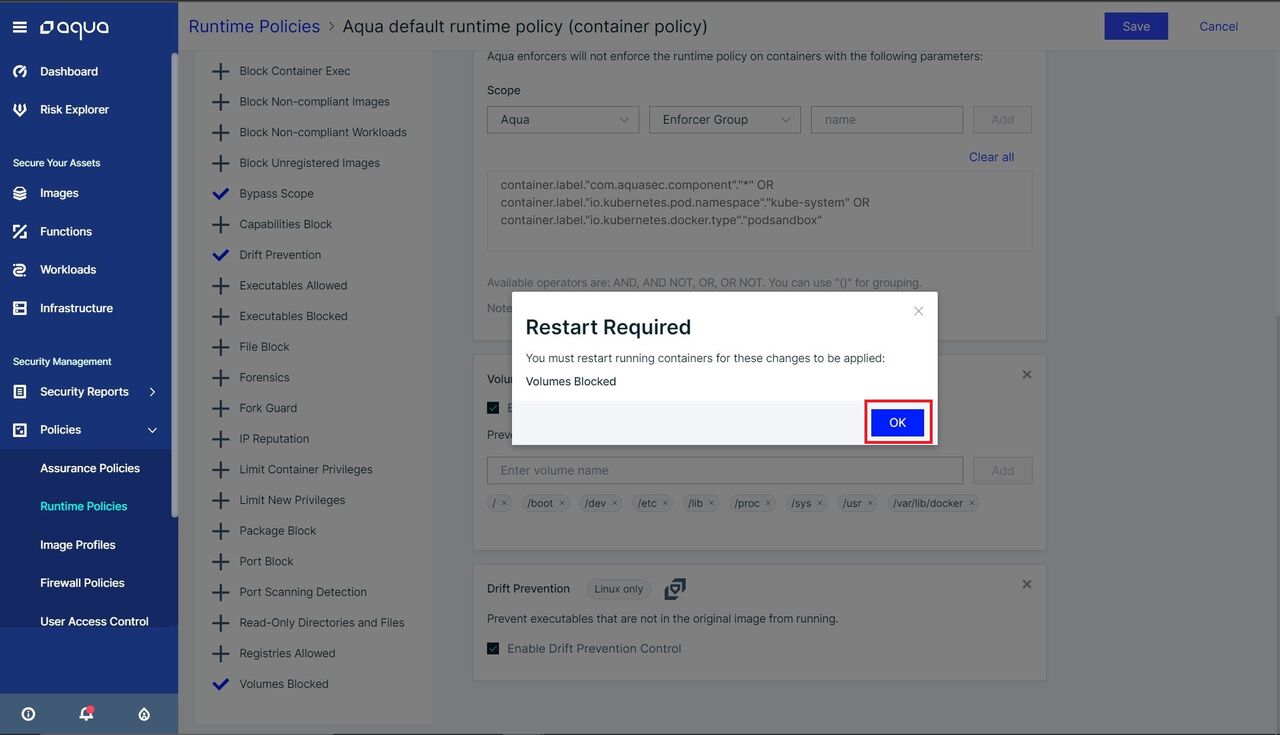Toggle the Drift Prevention checkmark in list
This screenshot has height=735, width=1280.
pyautogui.click(x=221, y=255)
